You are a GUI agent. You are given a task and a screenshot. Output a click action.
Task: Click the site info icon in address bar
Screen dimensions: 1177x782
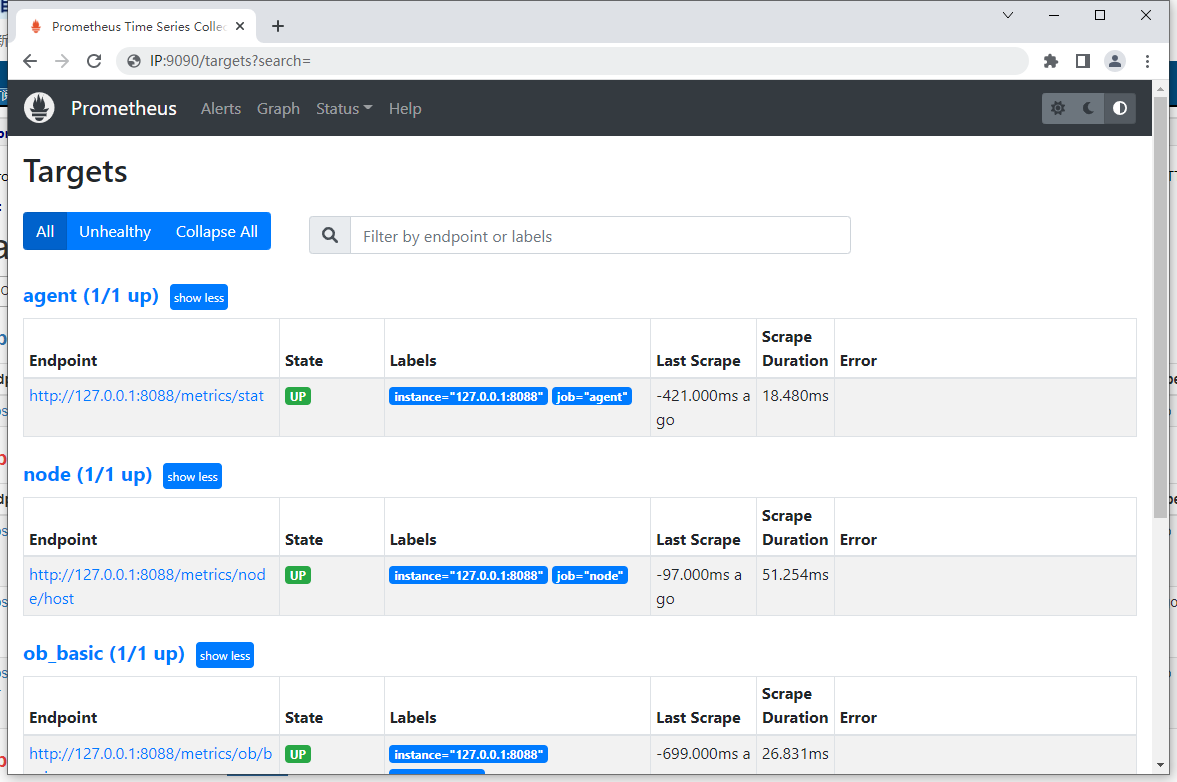tap(134, 61)
